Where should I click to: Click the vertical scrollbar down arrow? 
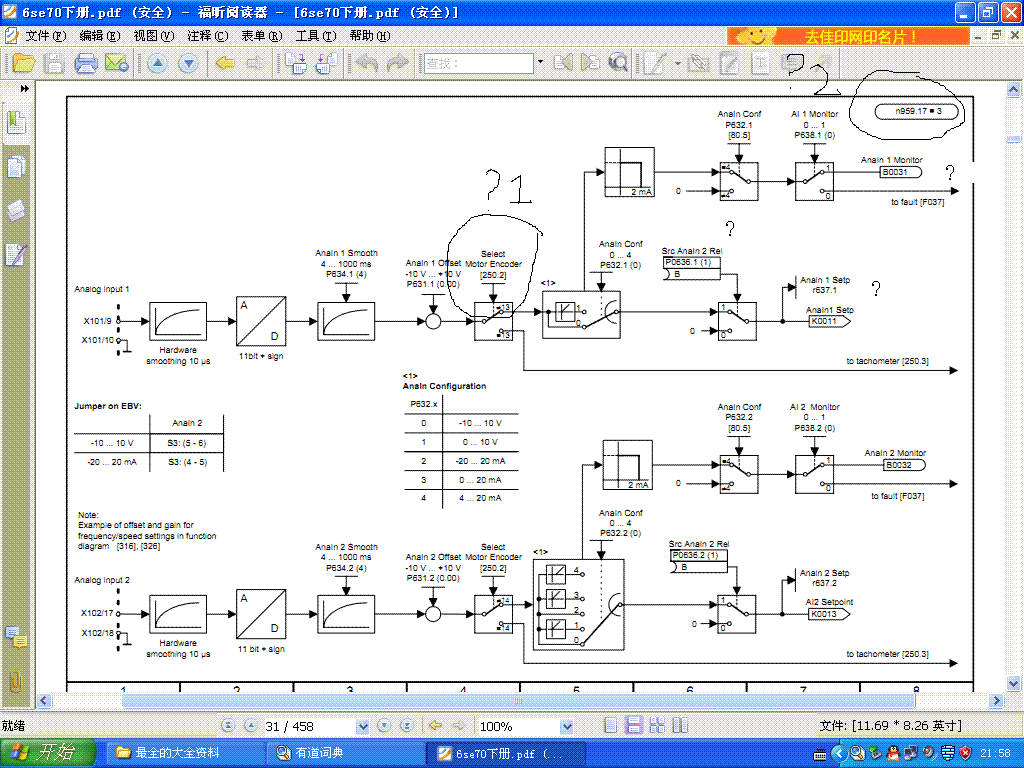(1014, 683)
